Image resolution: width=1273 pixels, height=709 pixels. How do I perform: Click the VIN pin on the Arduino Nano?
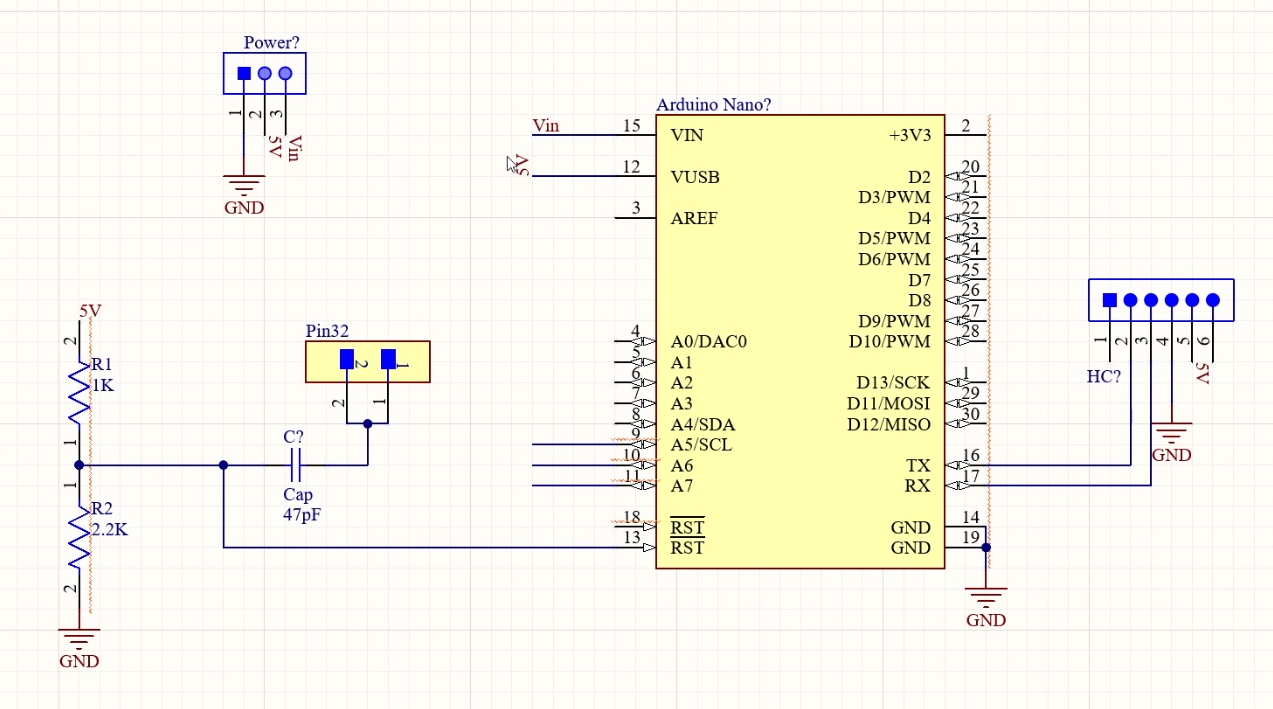click(x=687, y=135)
